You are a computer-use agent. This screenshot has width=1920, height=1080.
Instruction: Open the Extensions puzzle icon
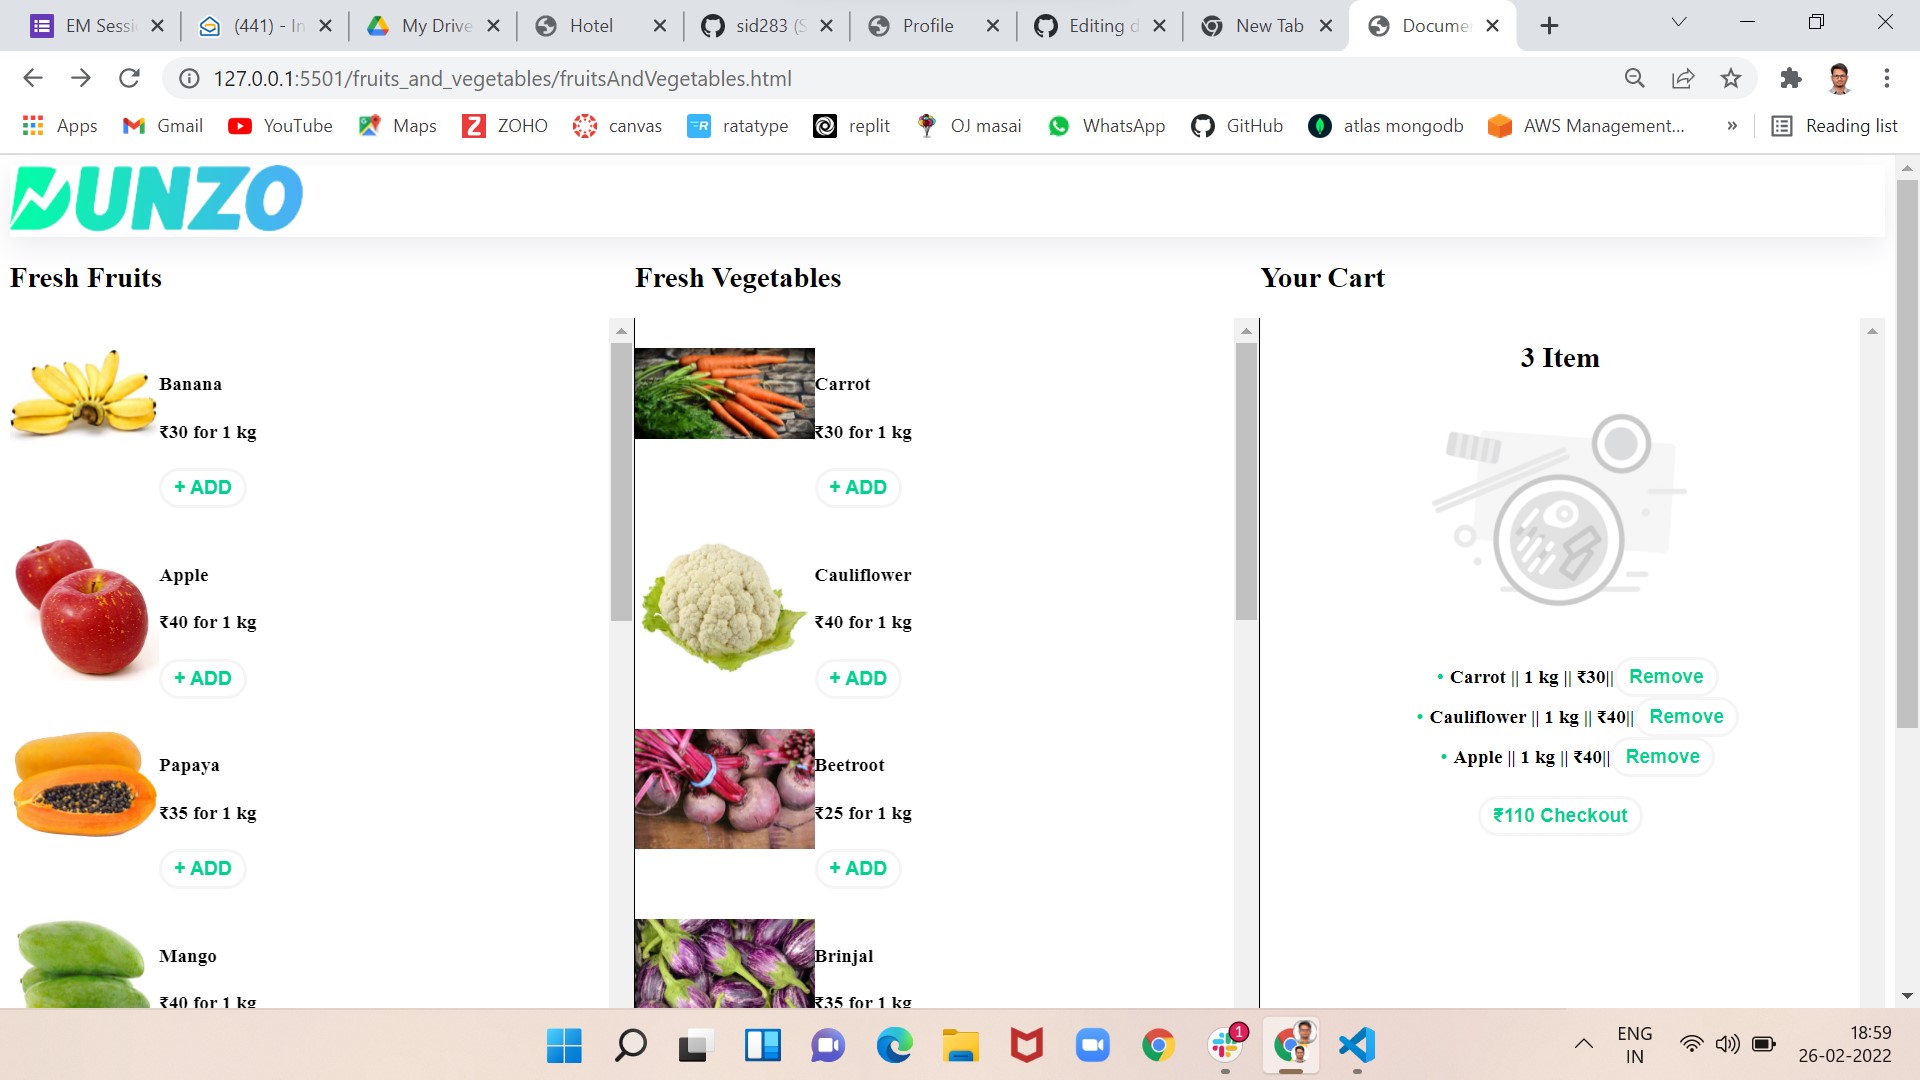pyautogui.click(x=1790, y=78)
